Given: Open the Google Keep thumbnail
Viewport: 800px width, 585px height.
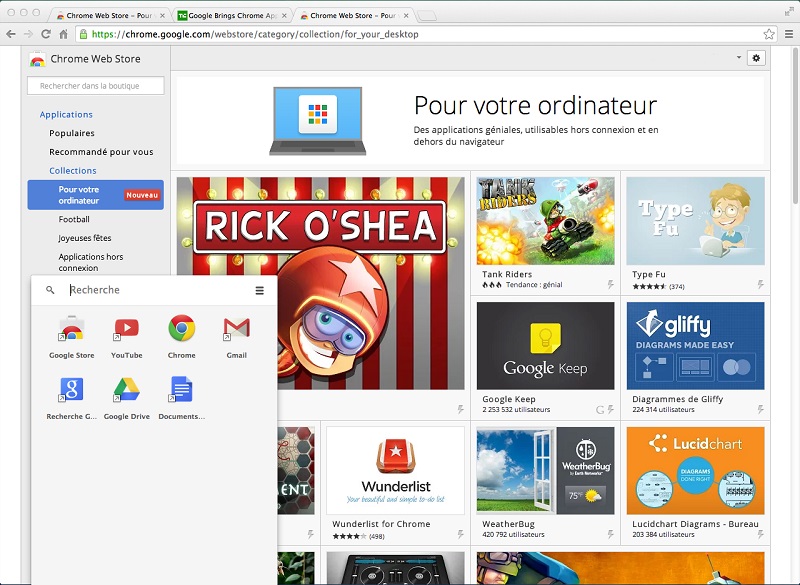Looking at the screenshot, I should click(545, 346).
